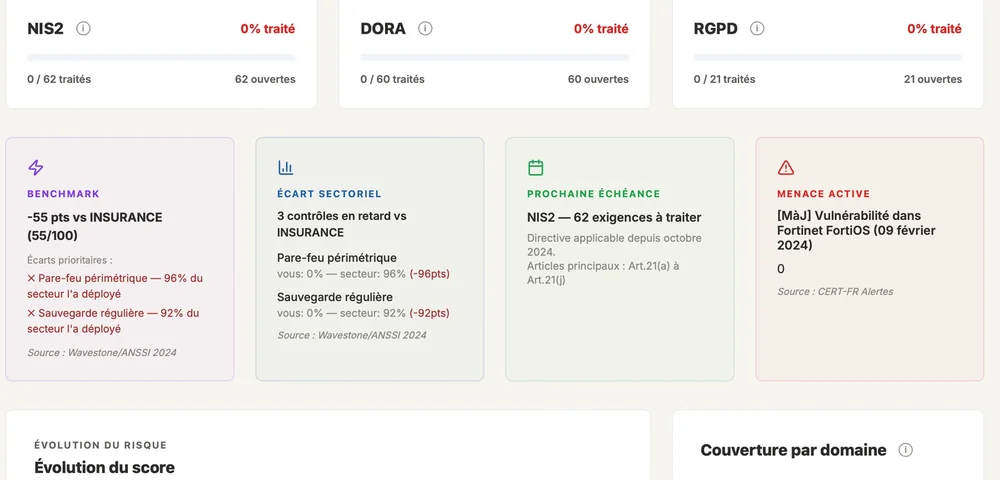This screenshot has height=480, width=1000.
Task: Select the NIS2 card title
Action: [x=45, y=29]
